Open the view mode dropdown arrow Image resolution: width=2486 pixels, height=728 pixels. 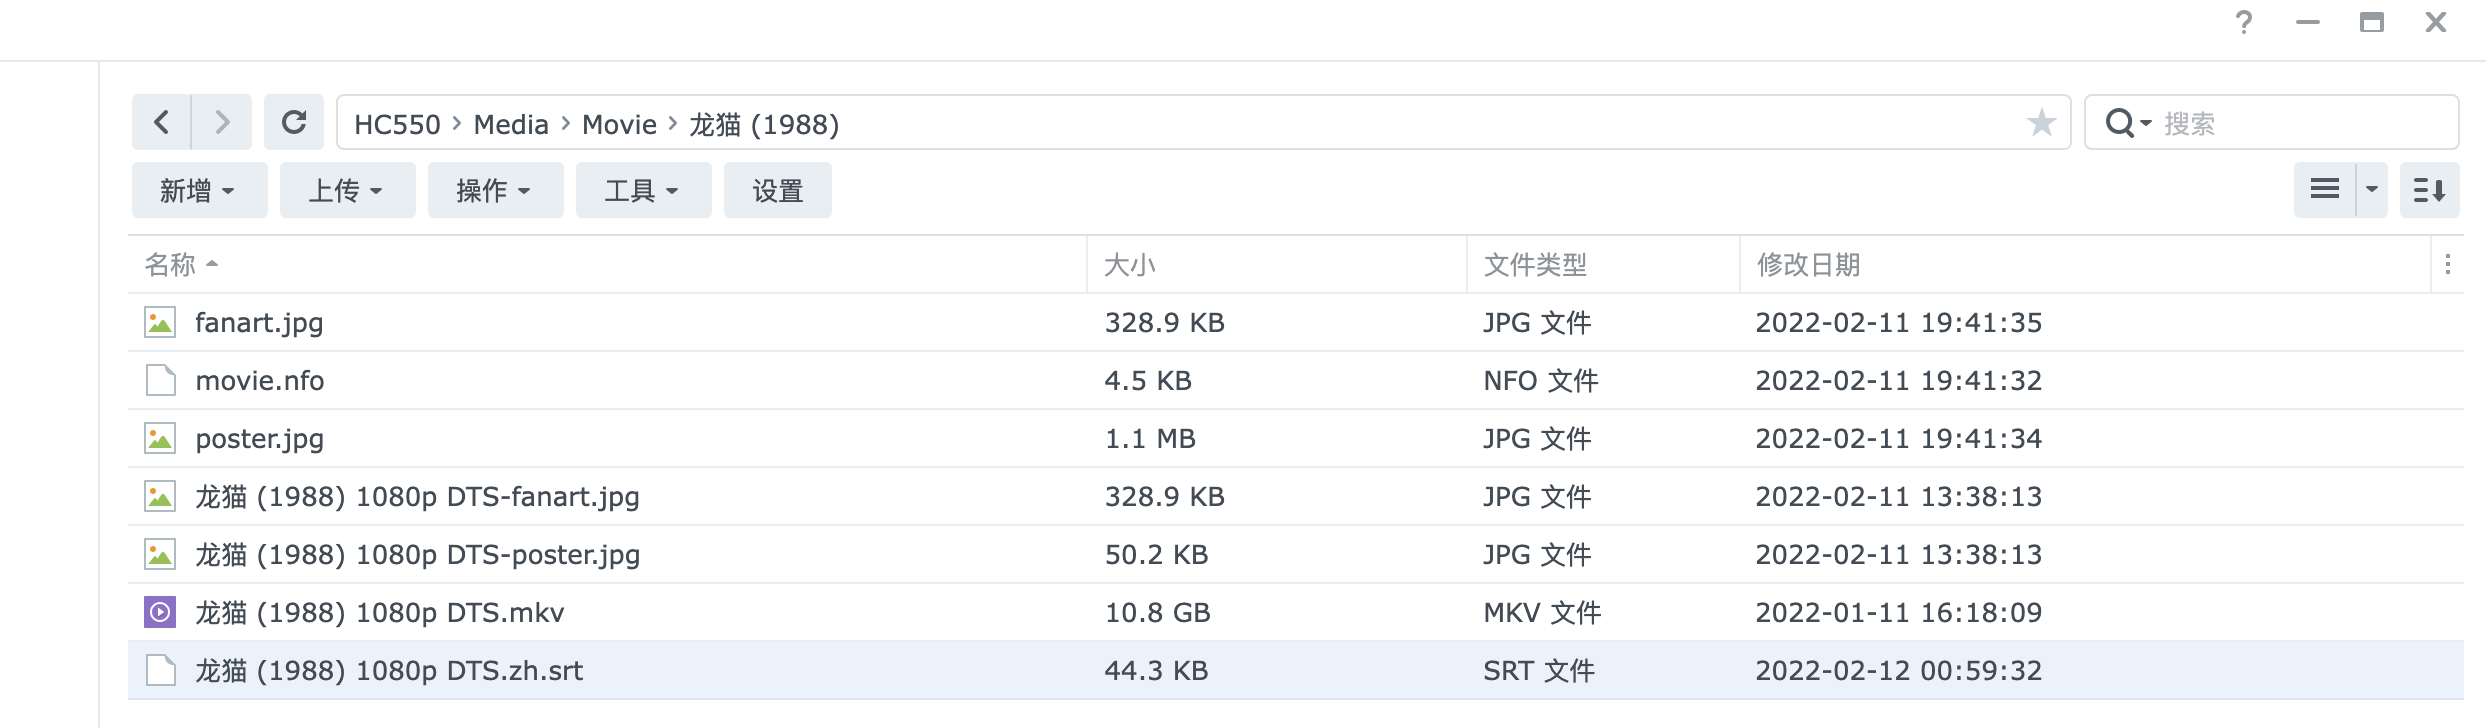click(x=2370, y=189)
